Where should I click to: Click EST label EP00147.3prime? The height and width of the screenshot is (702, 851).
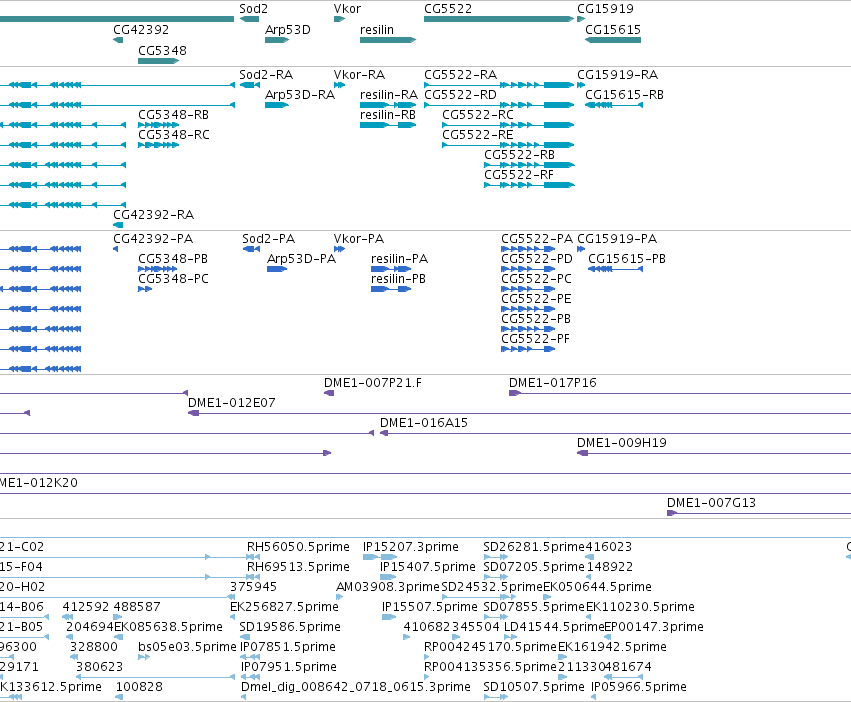[654, 627]
